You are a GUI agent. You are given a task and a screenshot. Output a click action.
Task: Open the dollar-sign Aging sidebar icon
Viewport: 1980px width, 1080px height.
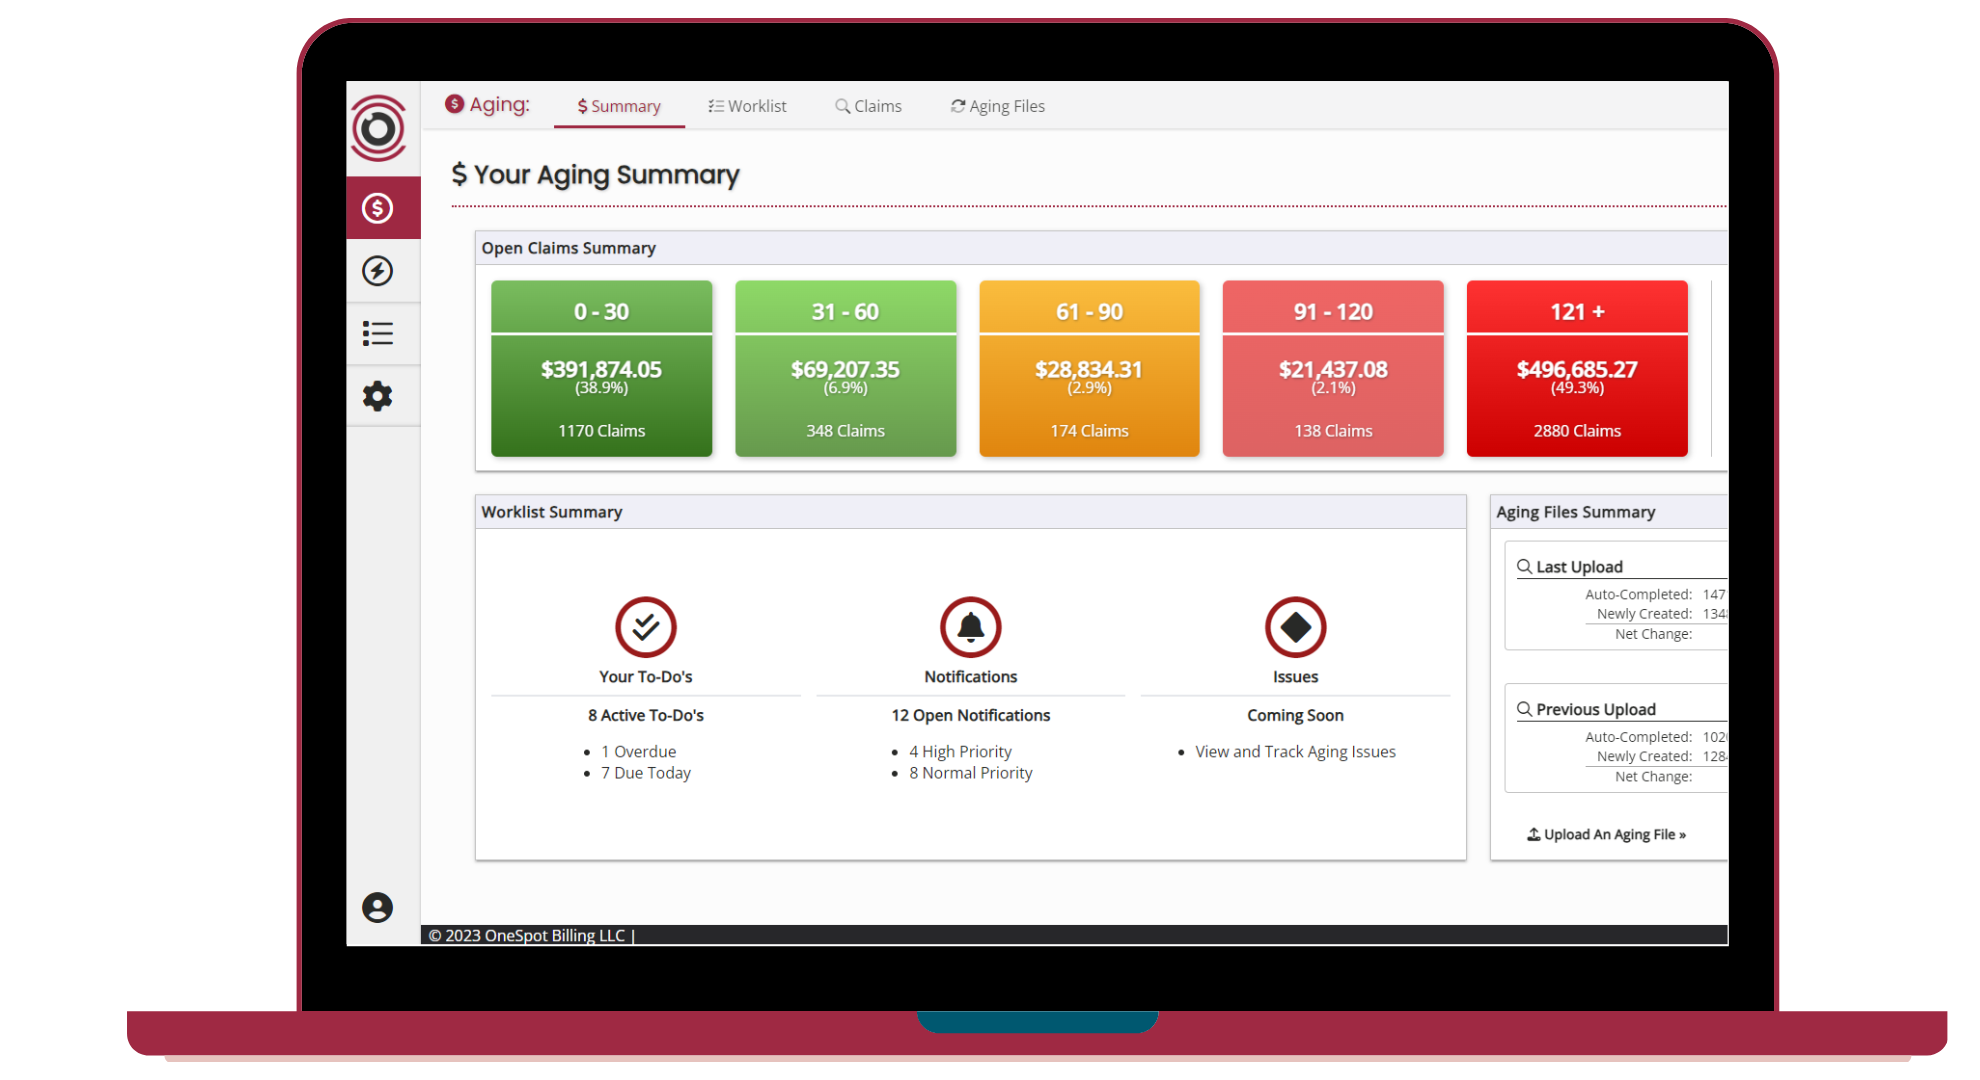378,208
